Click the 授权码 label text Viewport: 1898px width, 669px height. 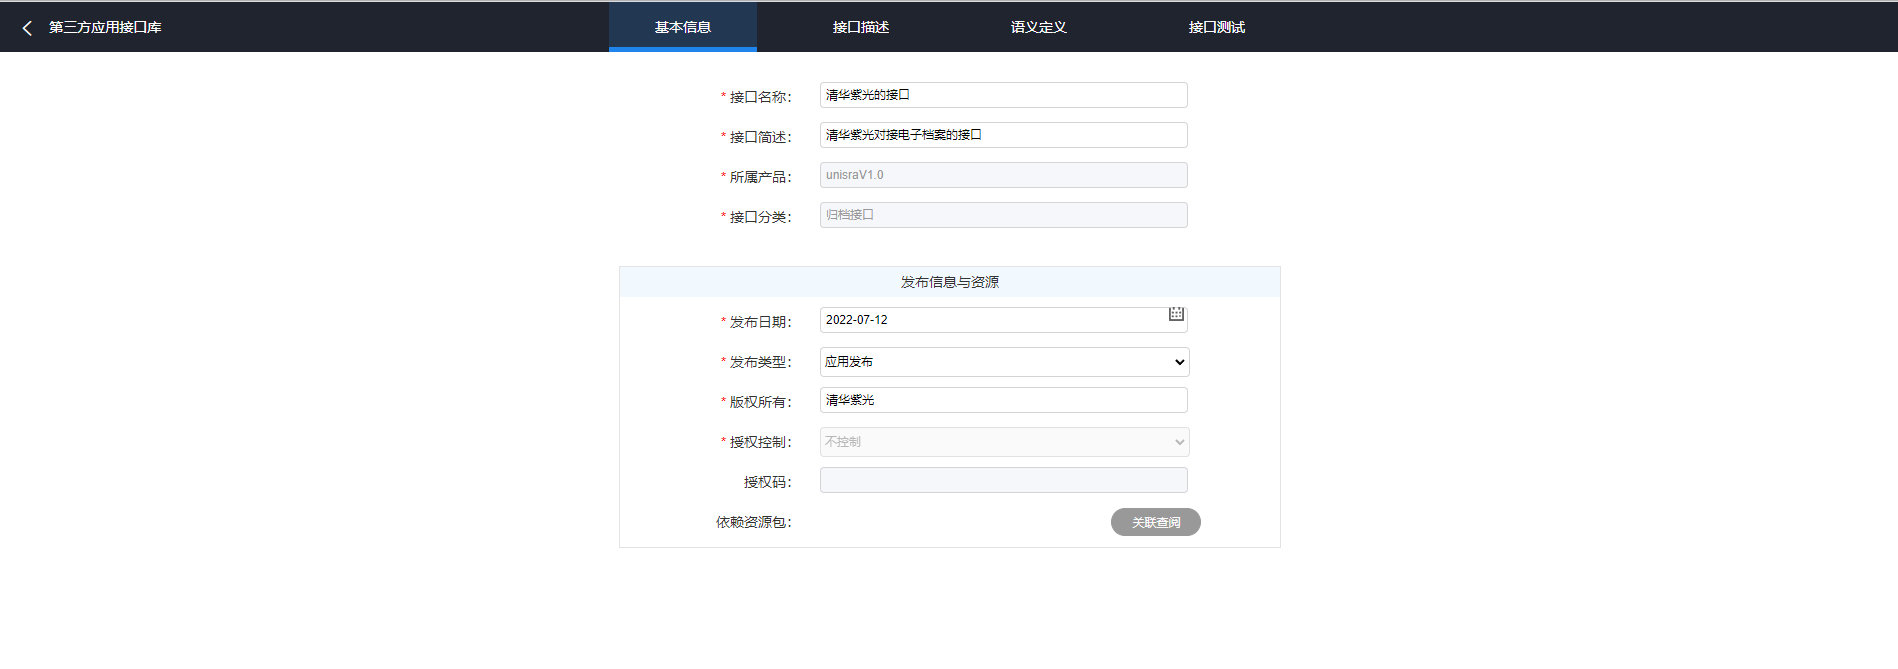click(x=767, y=482)
